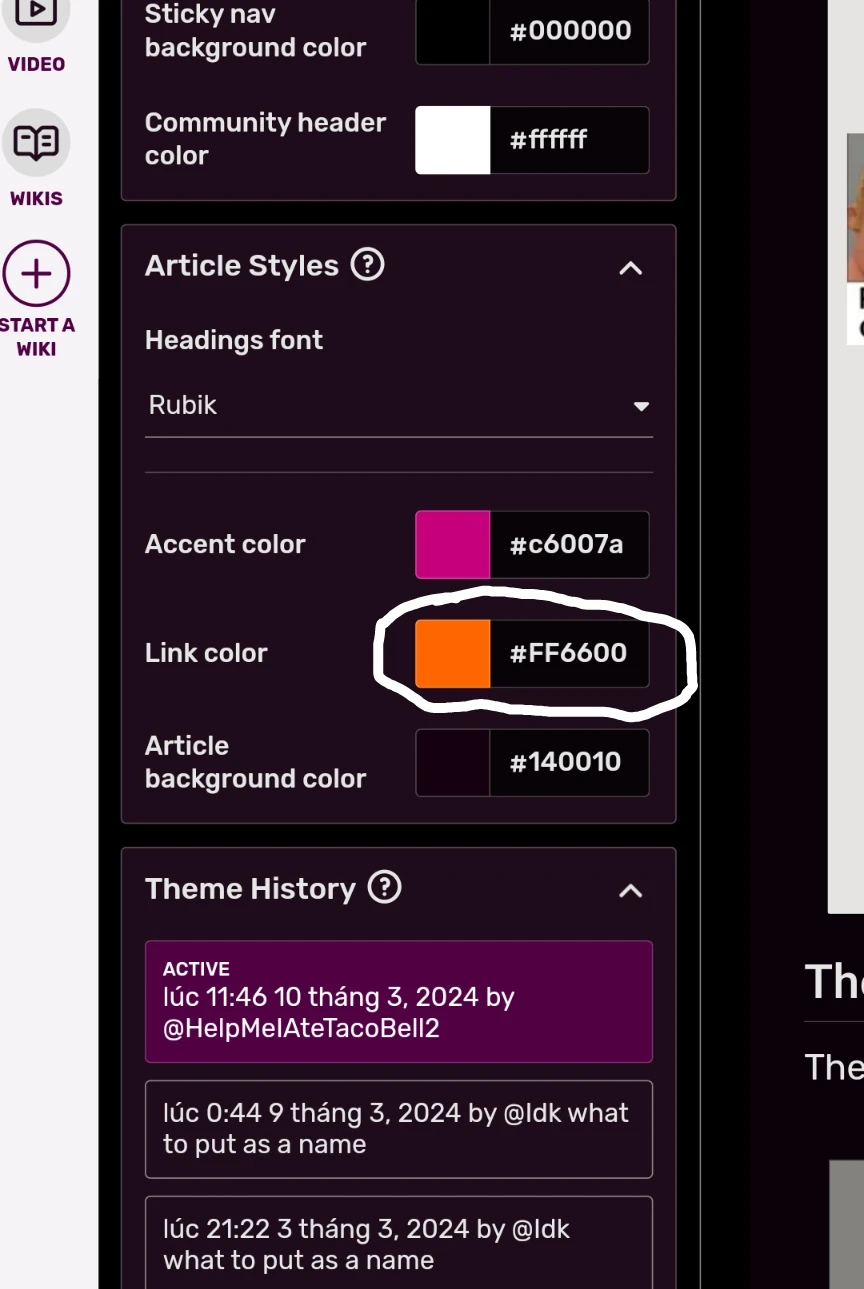864x1289 pixels.
Task: Collapse the Article Styles panel
Action: (x=630, y=268)
